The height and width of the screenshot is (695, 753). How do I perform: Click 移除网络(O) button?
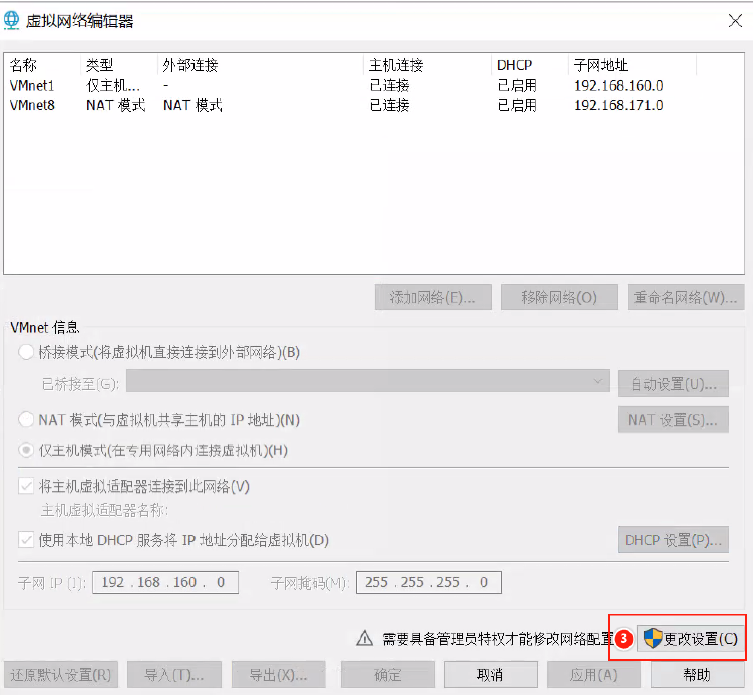[559, 297]
